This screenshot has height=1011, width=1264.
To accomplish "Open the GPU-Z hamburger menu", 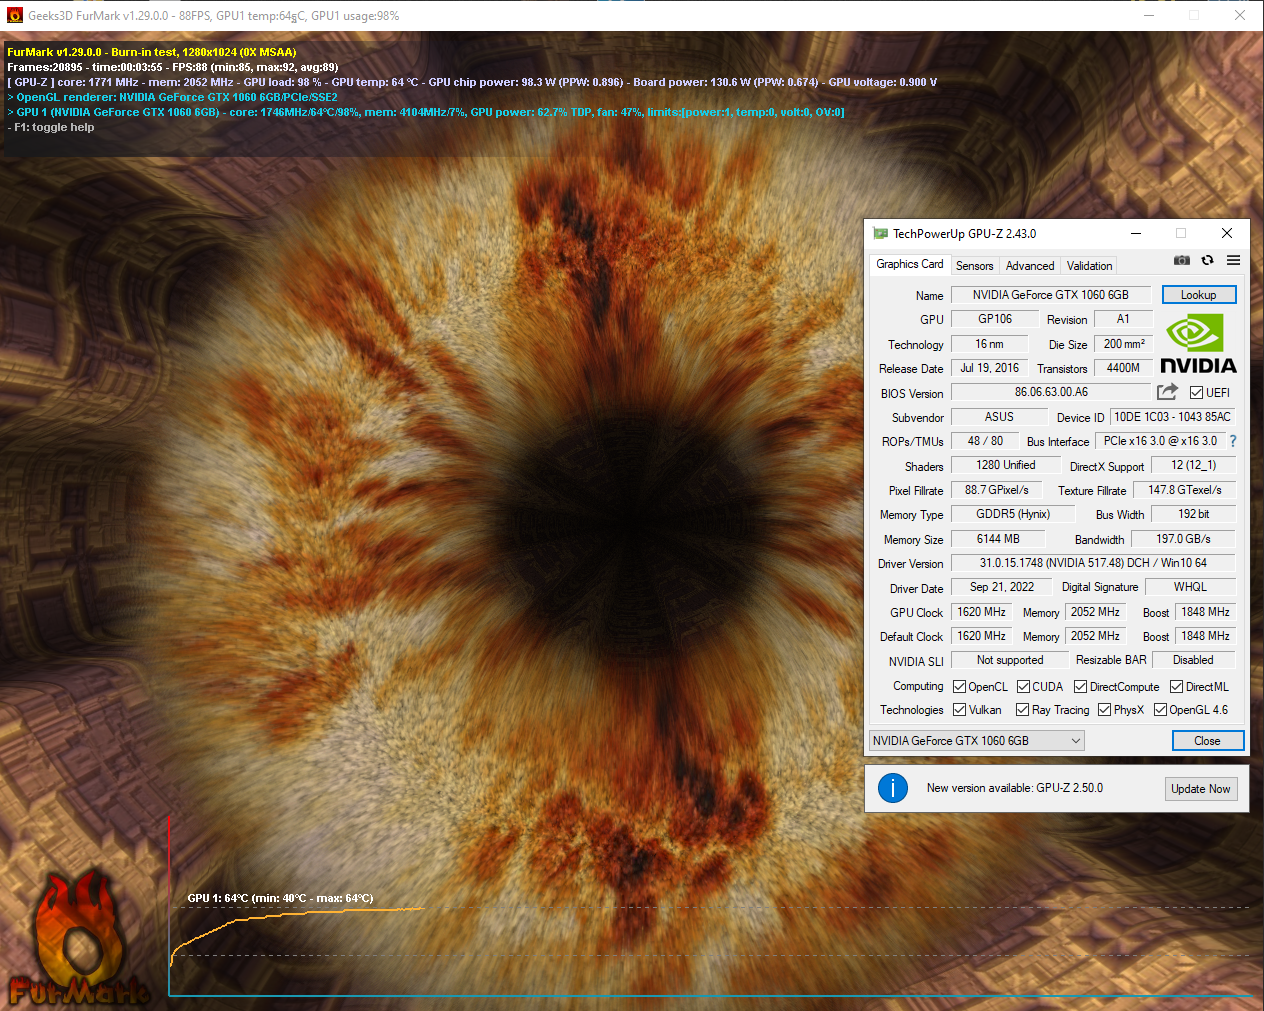I will click(x=1233, y=260).
